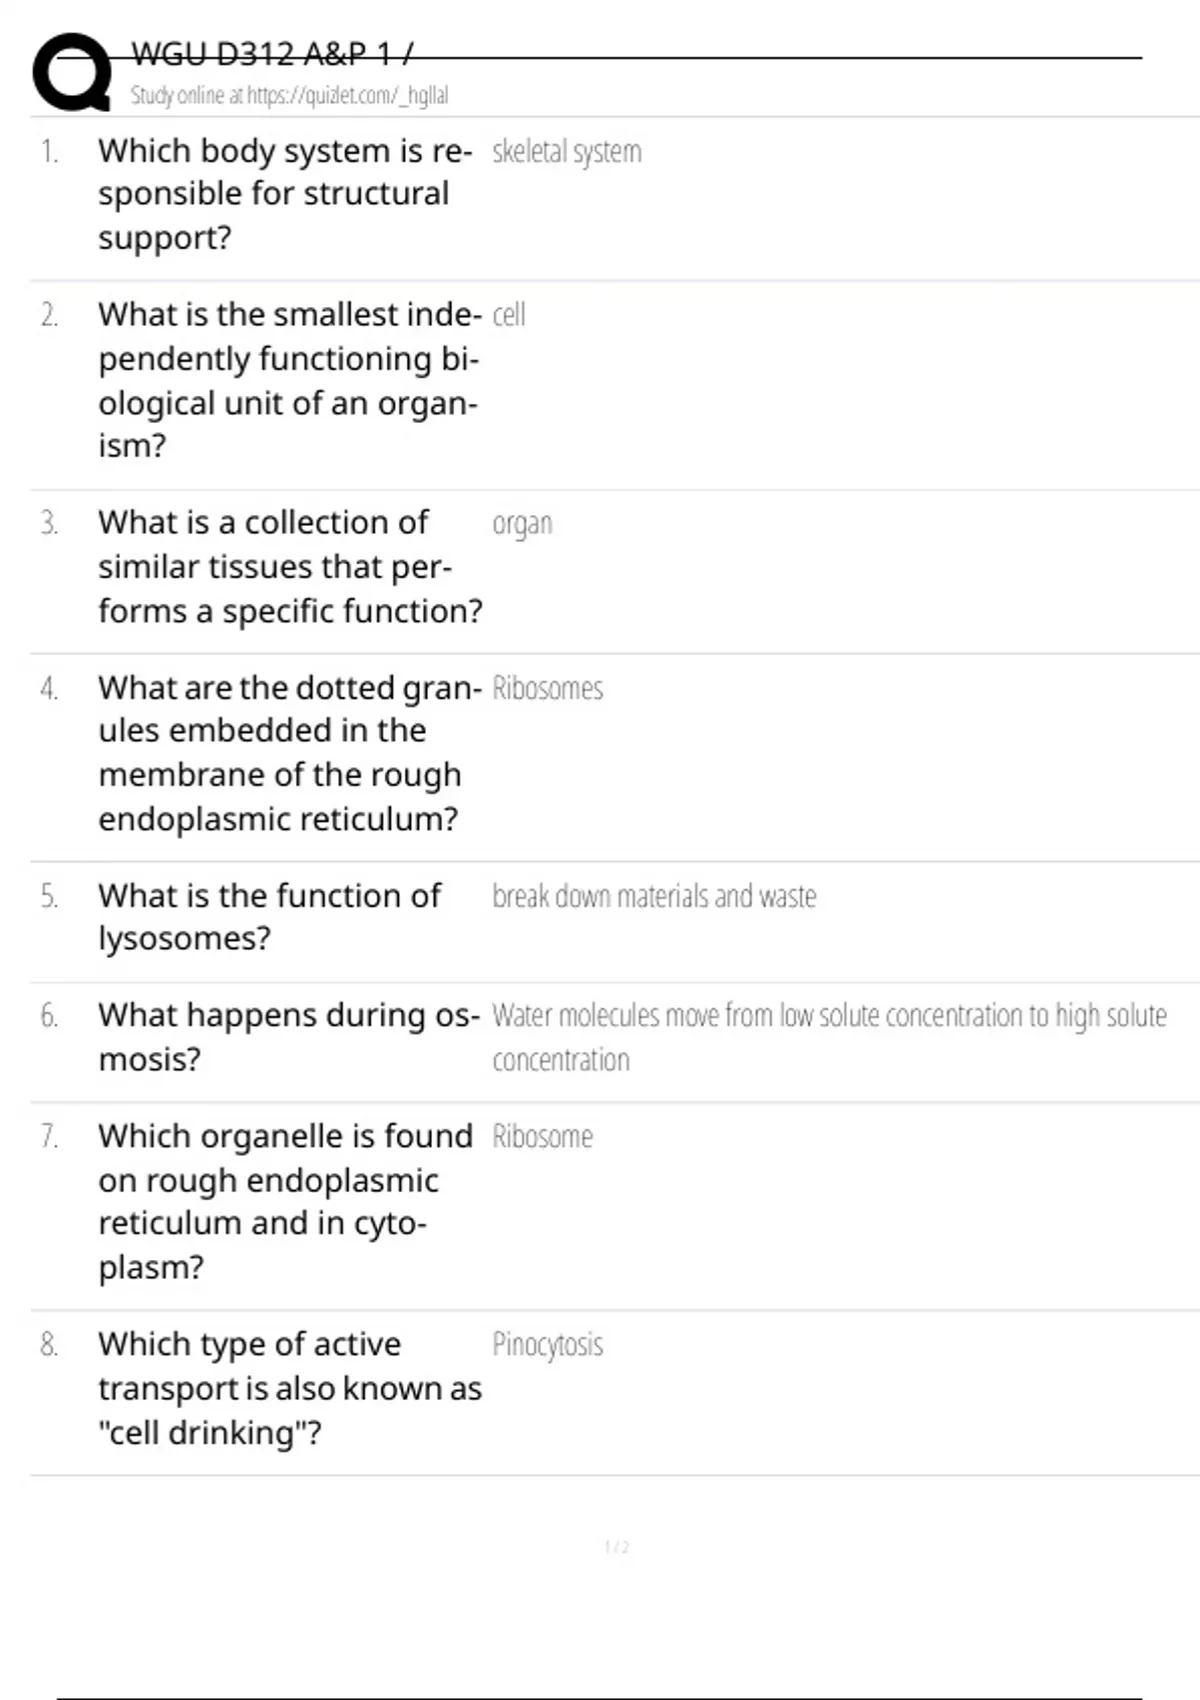Select the 'Ribosome' answer for question 7
Viewport: 1200px width, 1700px height.
[x=542, y=1137]
